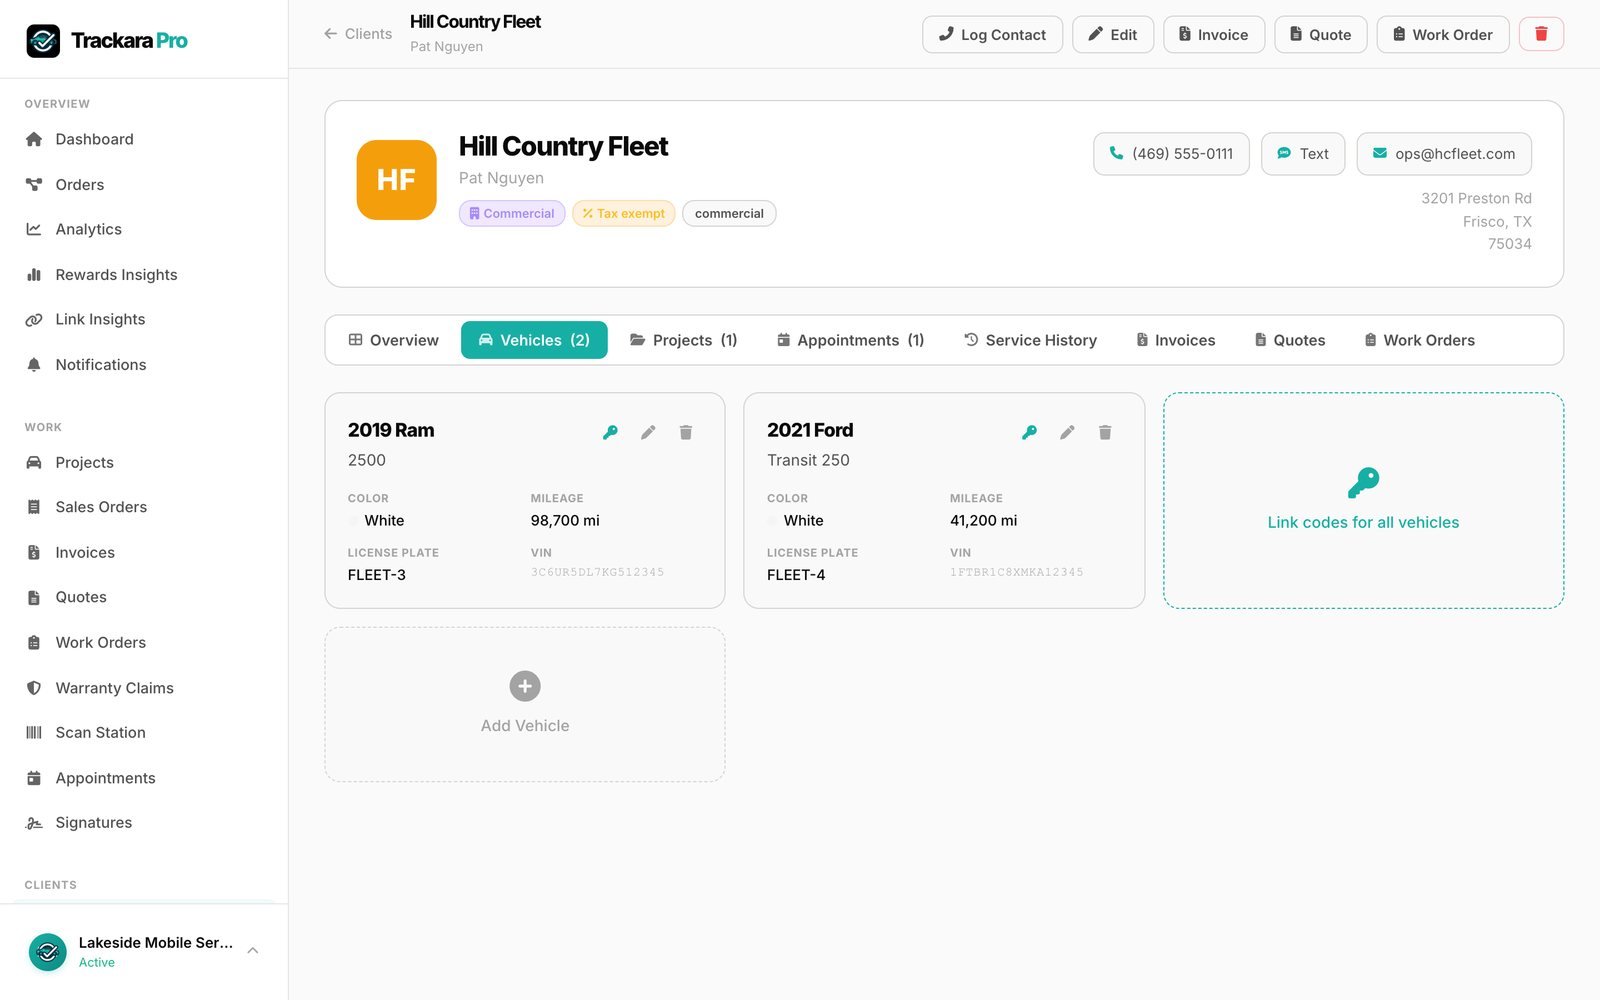This screenshot has height=1000, width=1600.
Task: Edit the 2021 Ford vehicle via pencil icon
Action: (1067, 432)
